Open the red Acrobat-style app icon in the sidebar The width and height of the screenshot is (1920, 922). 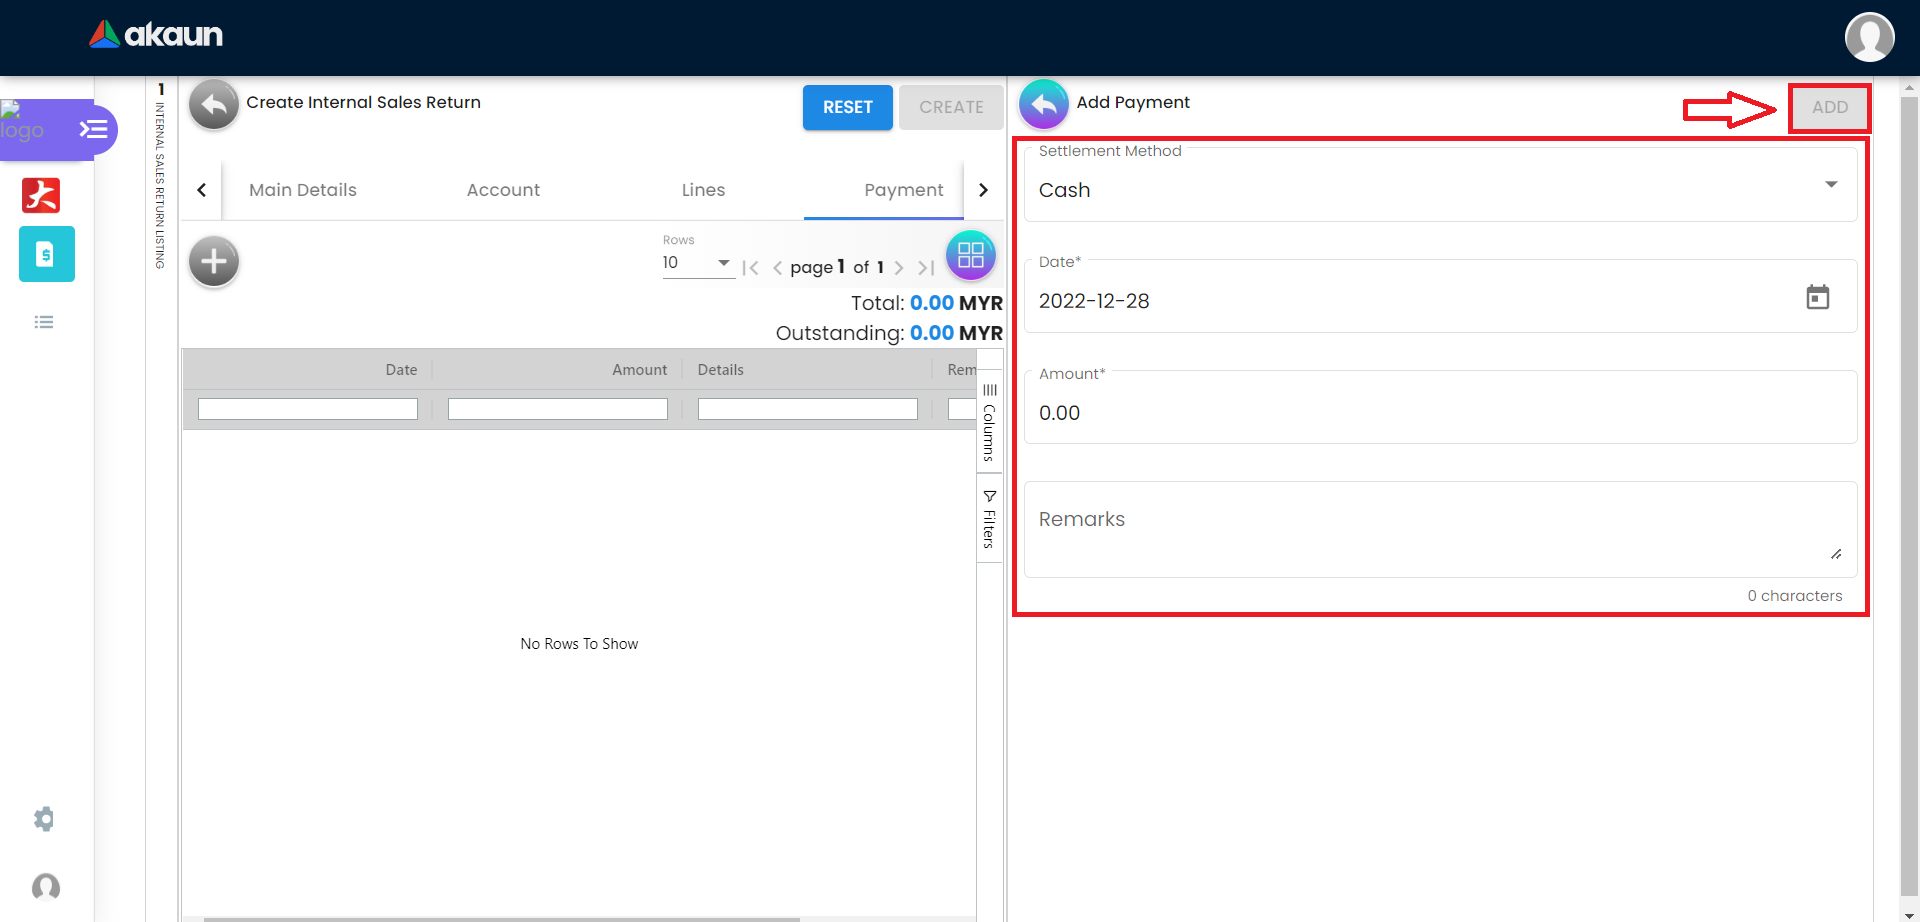point(41,195)
